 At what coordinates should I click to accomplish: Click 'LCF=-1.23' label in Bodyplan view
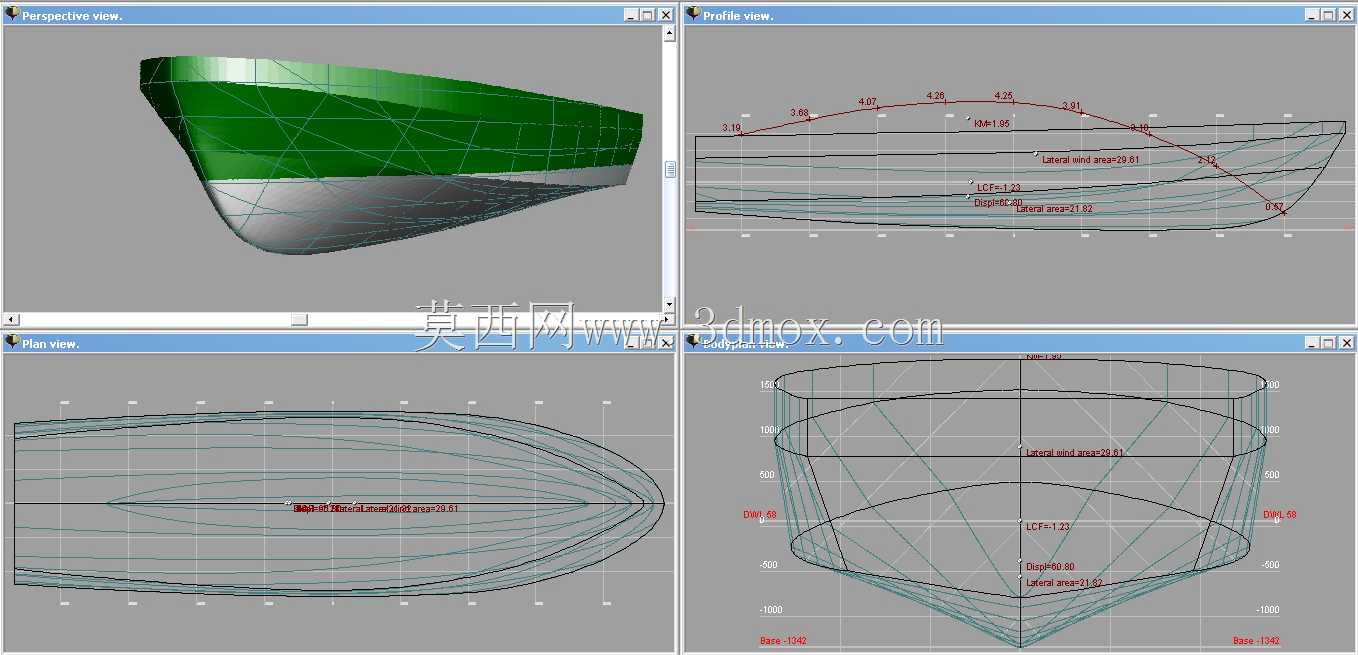(x=1048, y=526)
